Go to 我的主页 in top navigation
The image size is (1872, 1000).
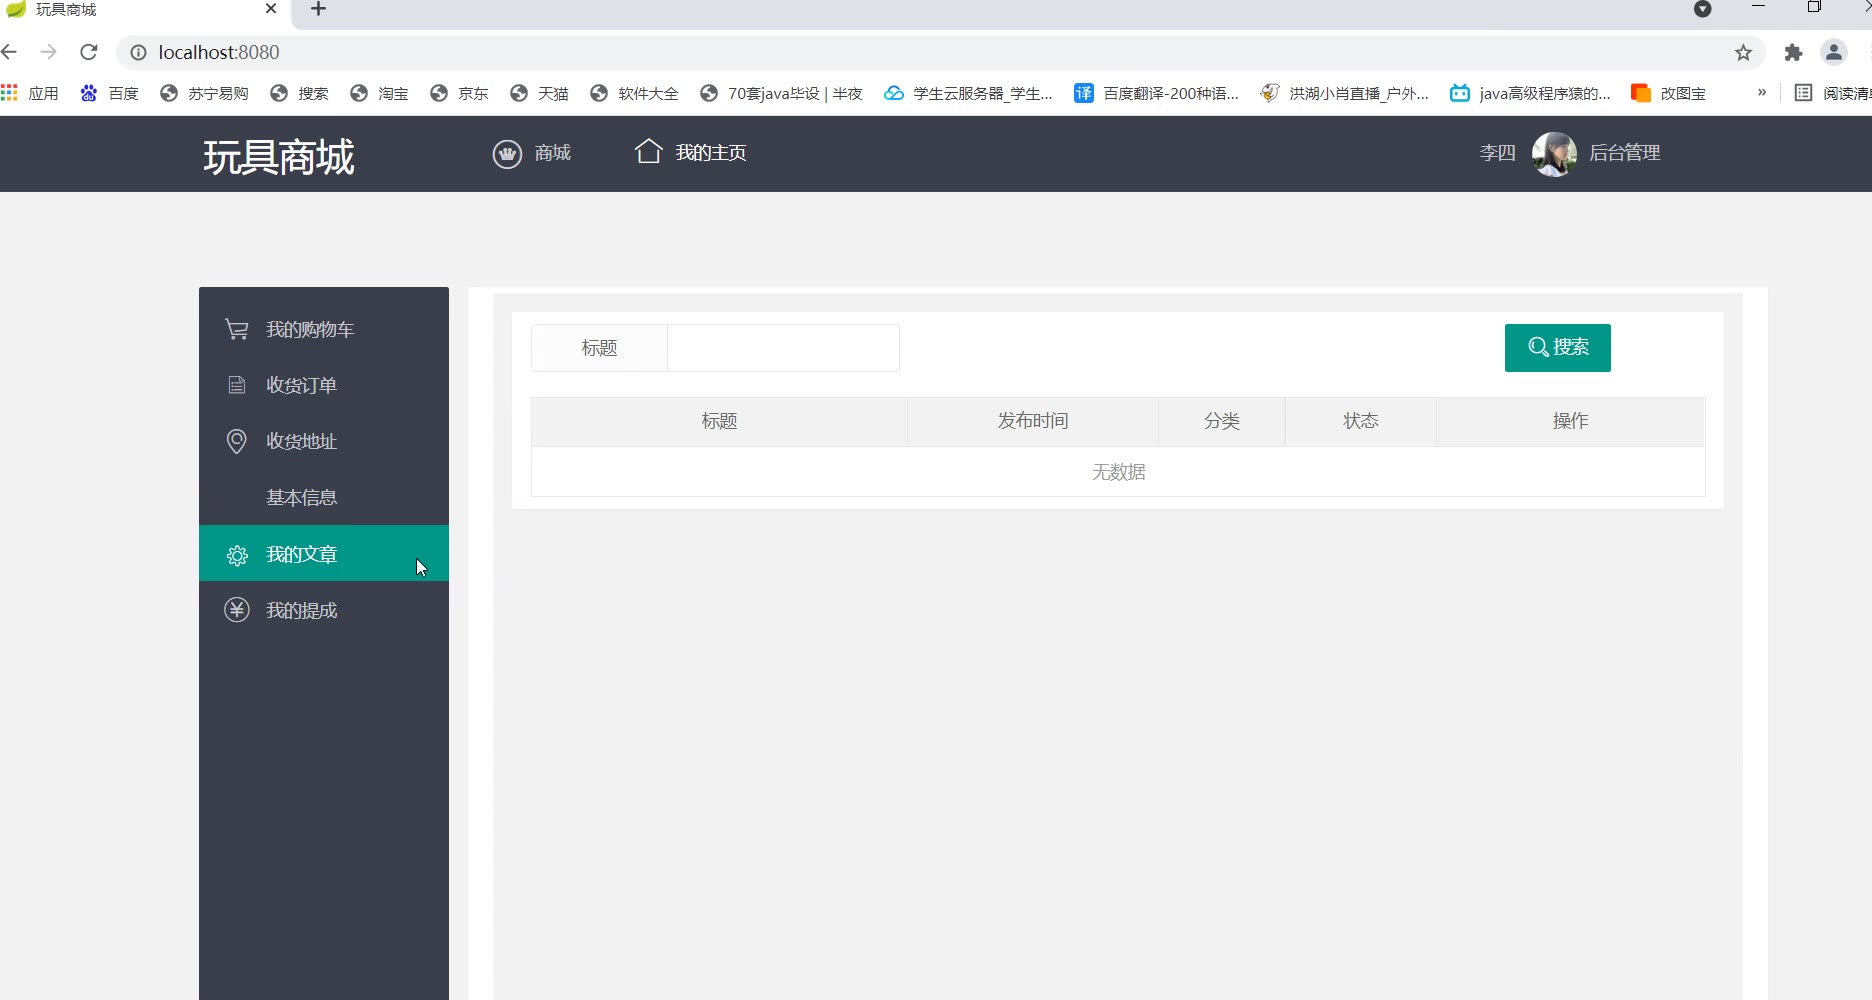[711, 153]
